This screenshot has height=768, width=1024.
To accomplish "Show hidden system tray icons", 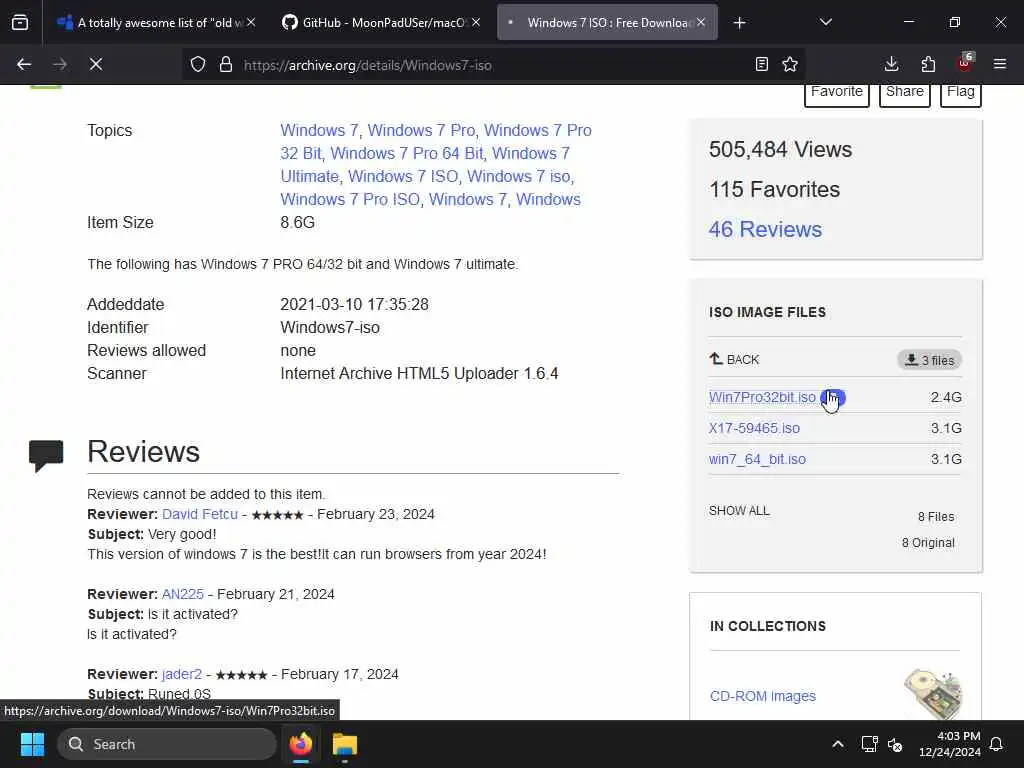I will 838,744.
